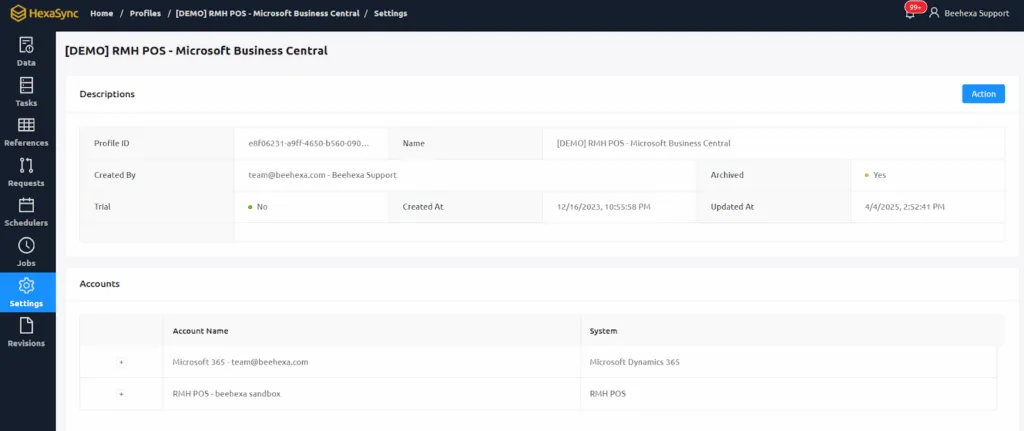This screenshot has width=1024, height=431.
Task: Click the Archived Yes status
Action: pos(875,175)
